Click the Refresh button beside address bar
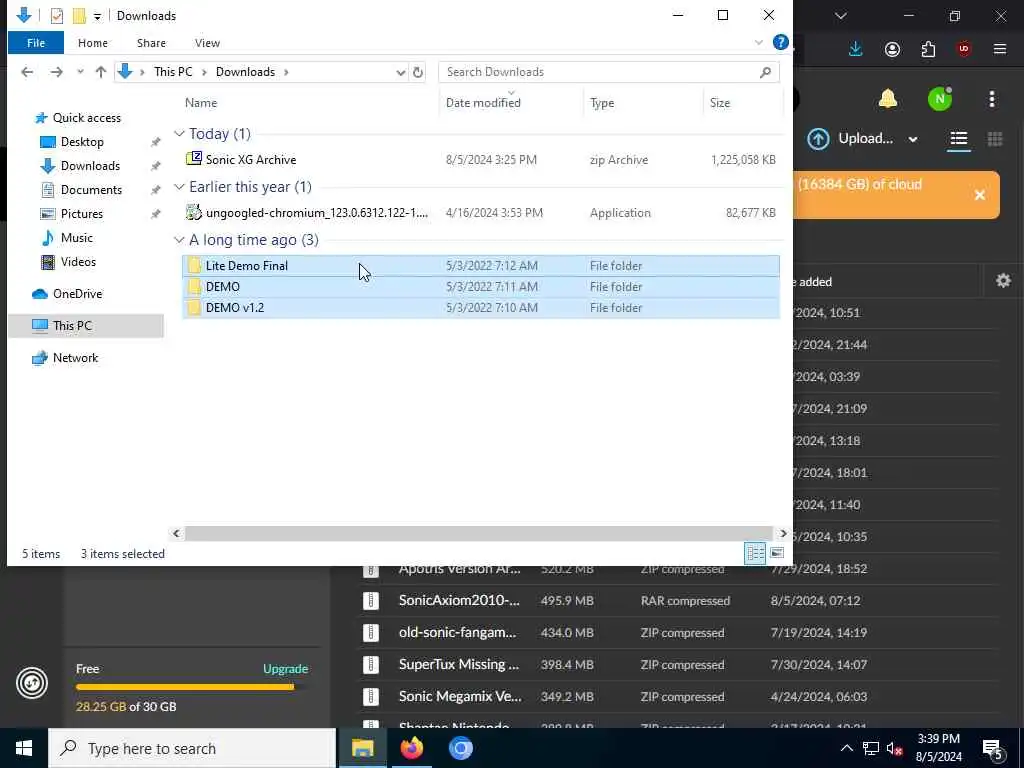1024x768 pixels. click(x=418, y=72)
